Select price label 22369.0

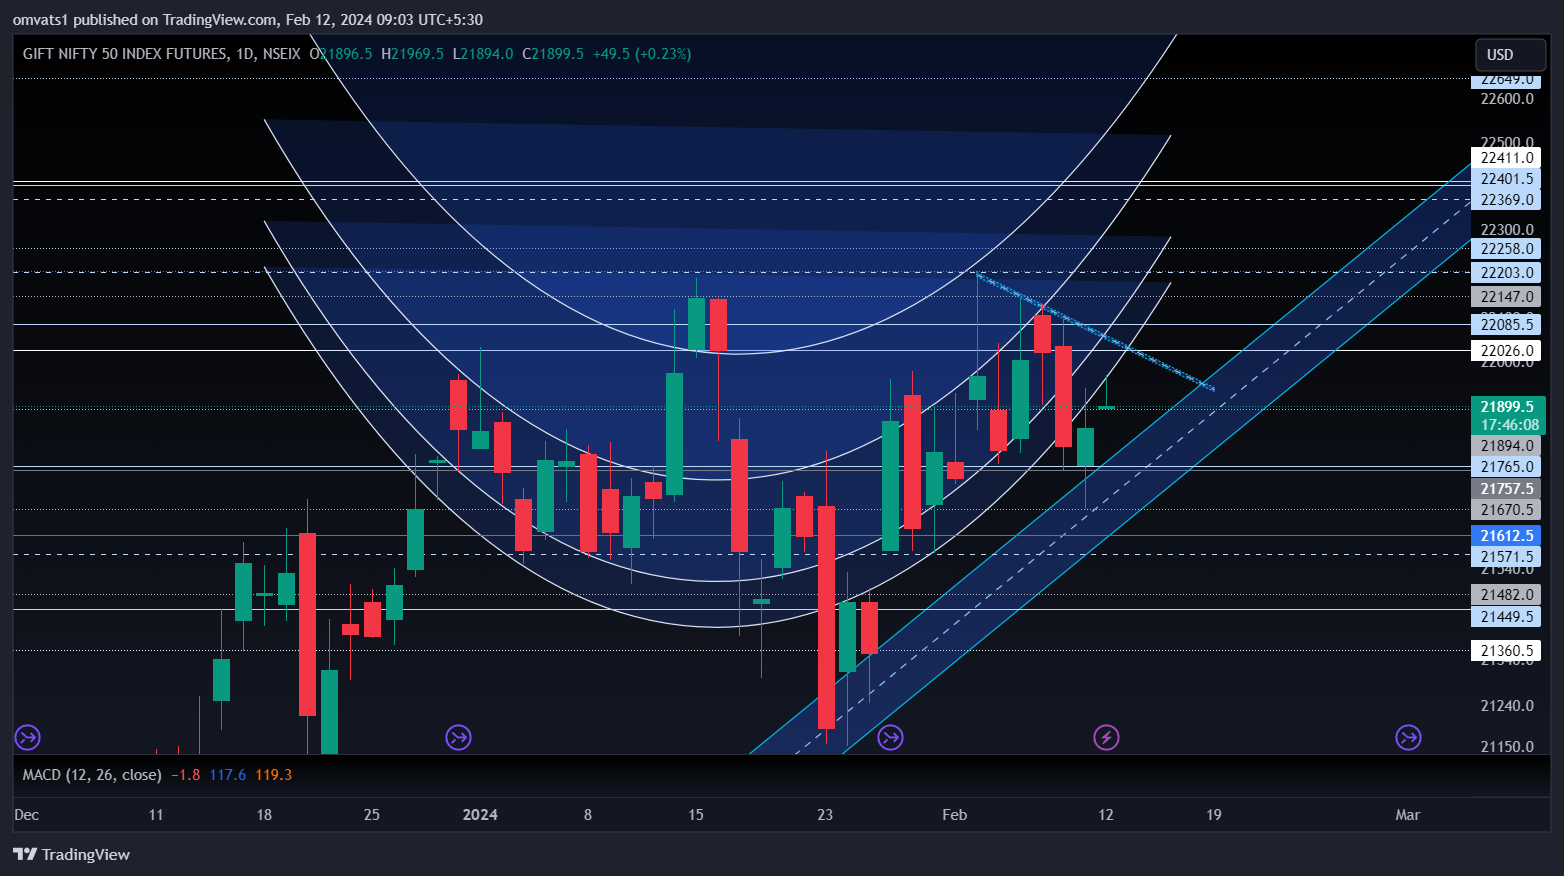(1506, 200)
